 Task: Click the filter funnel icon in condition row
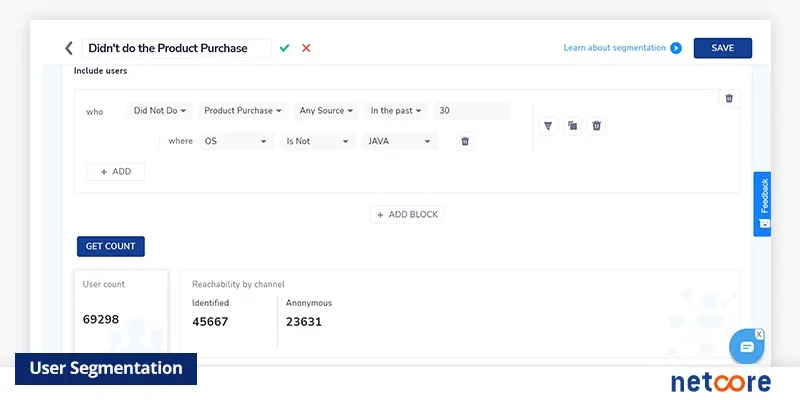pyautogui.click(x=548, y=126)
